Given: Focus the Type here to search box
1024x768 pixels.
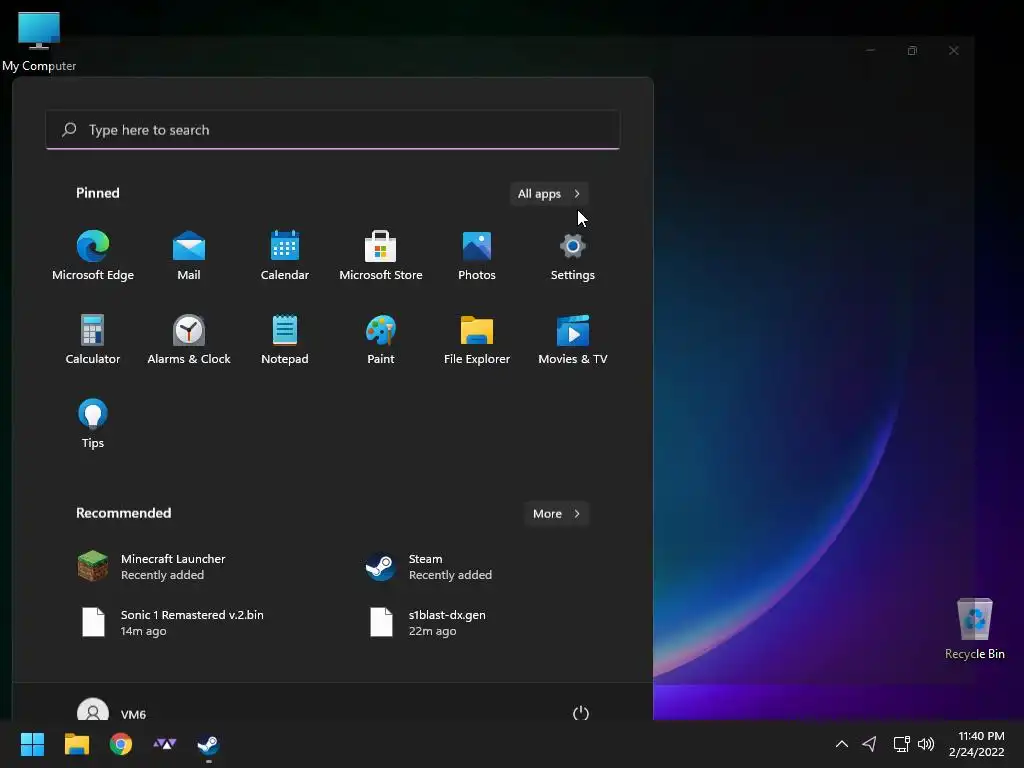Looking at the screenshot, I should tap(332, 129).
